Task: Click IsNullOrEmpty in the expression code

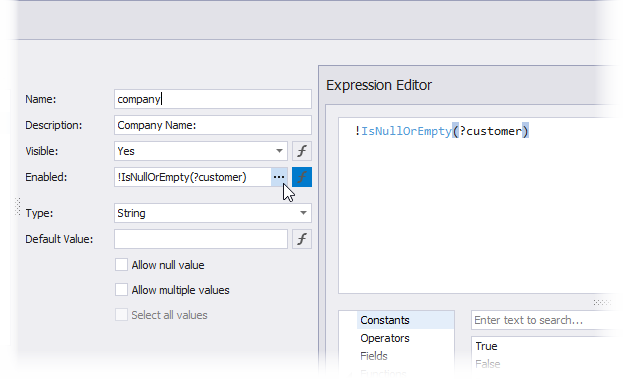Action: pos(406,131)
